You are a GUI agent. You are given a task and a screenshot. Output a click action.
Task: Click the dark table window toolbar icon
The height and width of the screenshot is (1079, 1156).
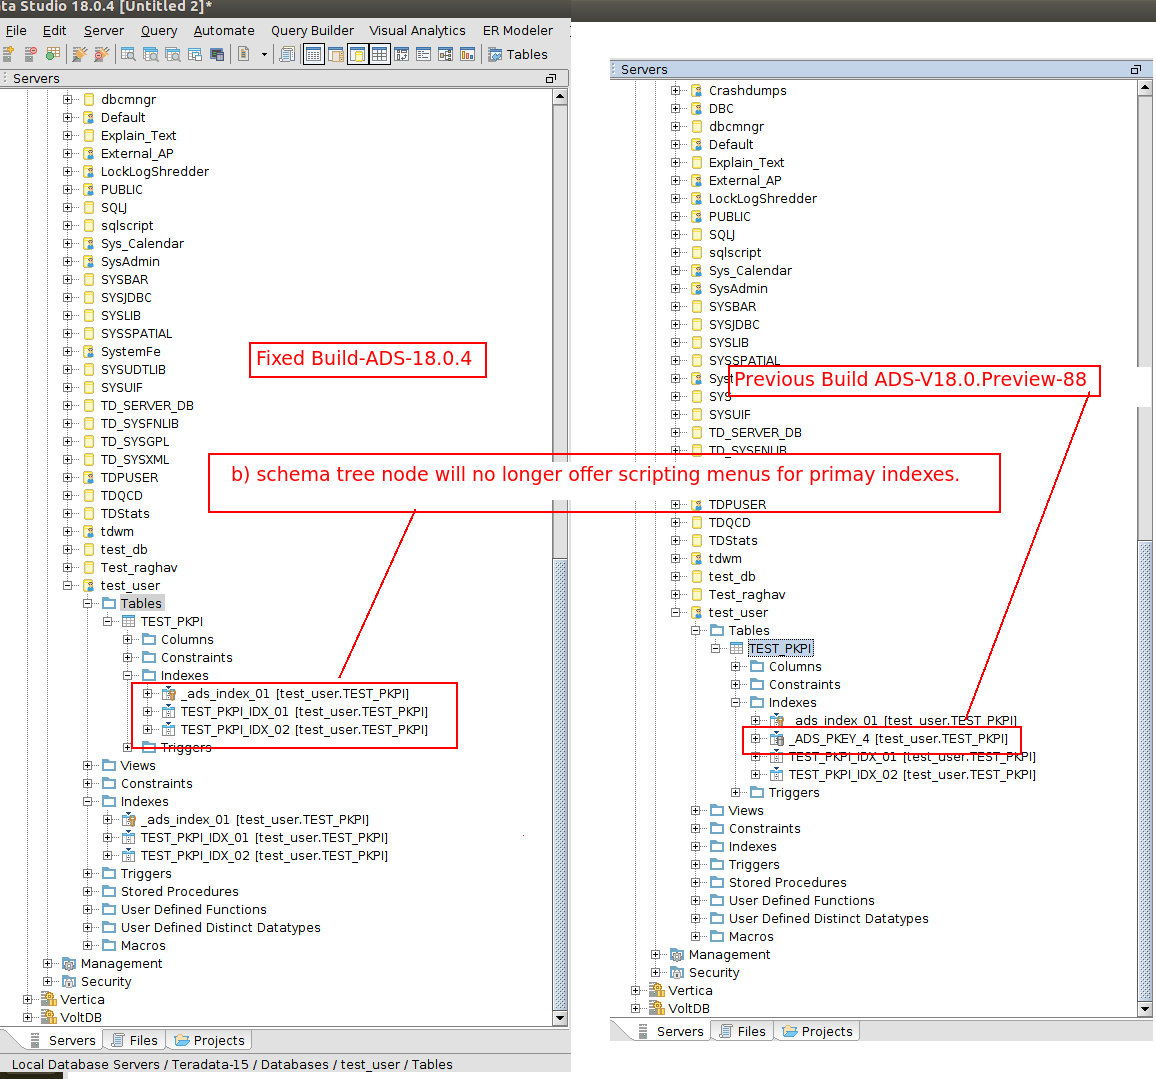pyautogui.click(x=217, y=54)
